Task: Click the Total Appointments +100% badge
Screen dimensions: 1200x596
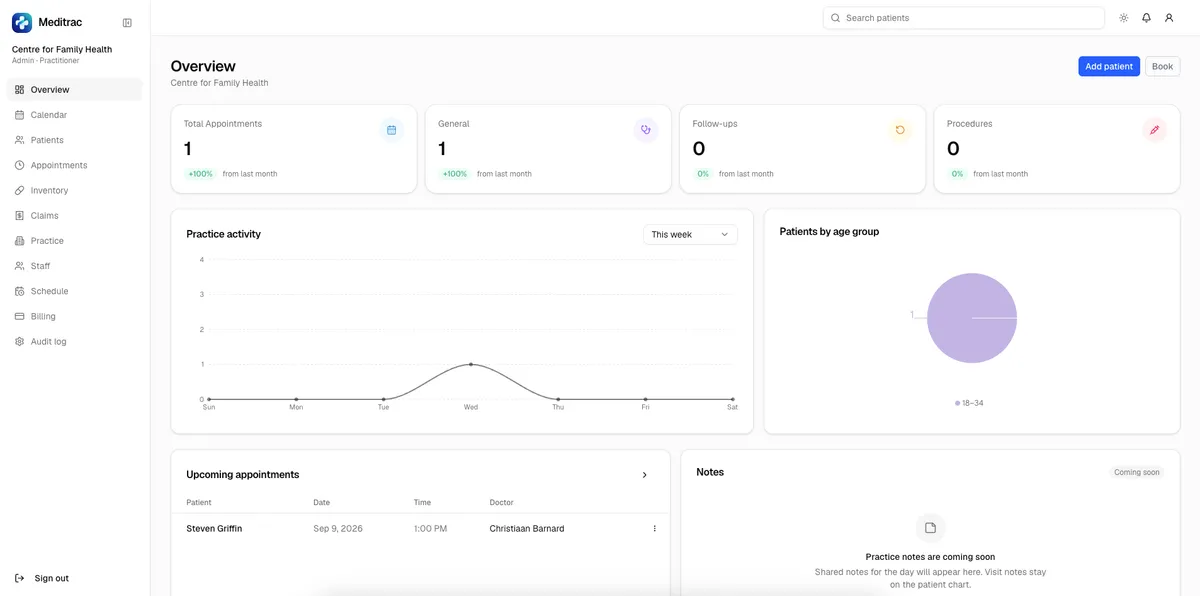Action: [x=201, y=174]
